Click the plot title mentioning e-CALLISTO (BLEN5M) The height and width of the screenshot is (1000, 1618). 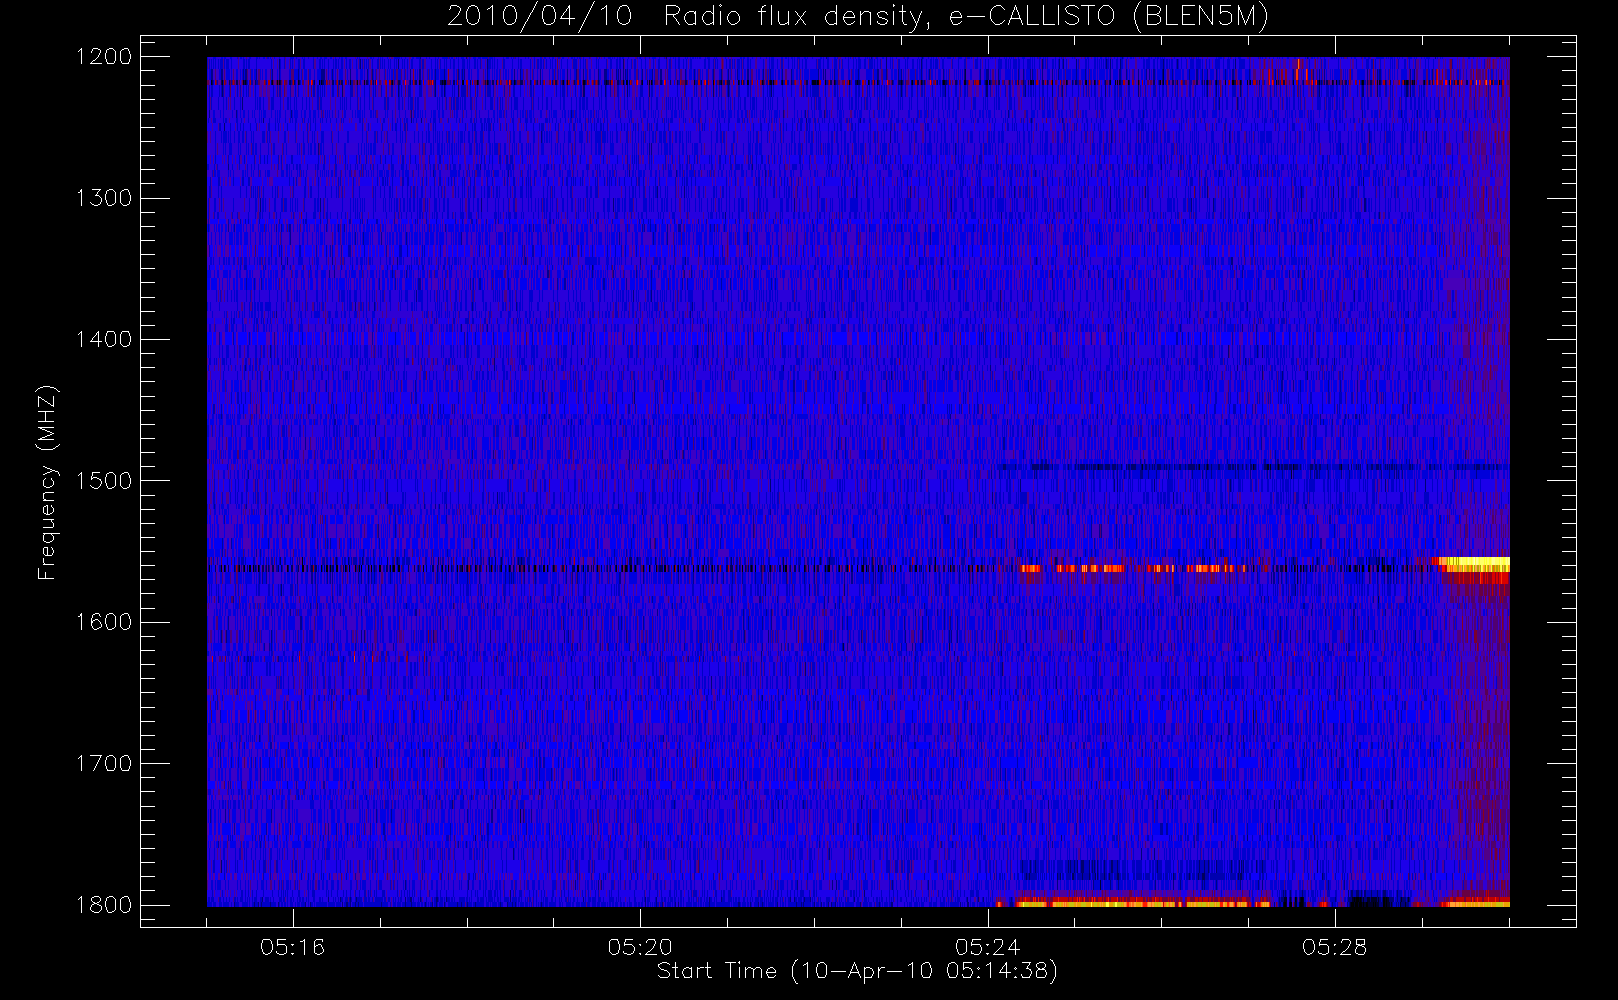pos(858,17)
